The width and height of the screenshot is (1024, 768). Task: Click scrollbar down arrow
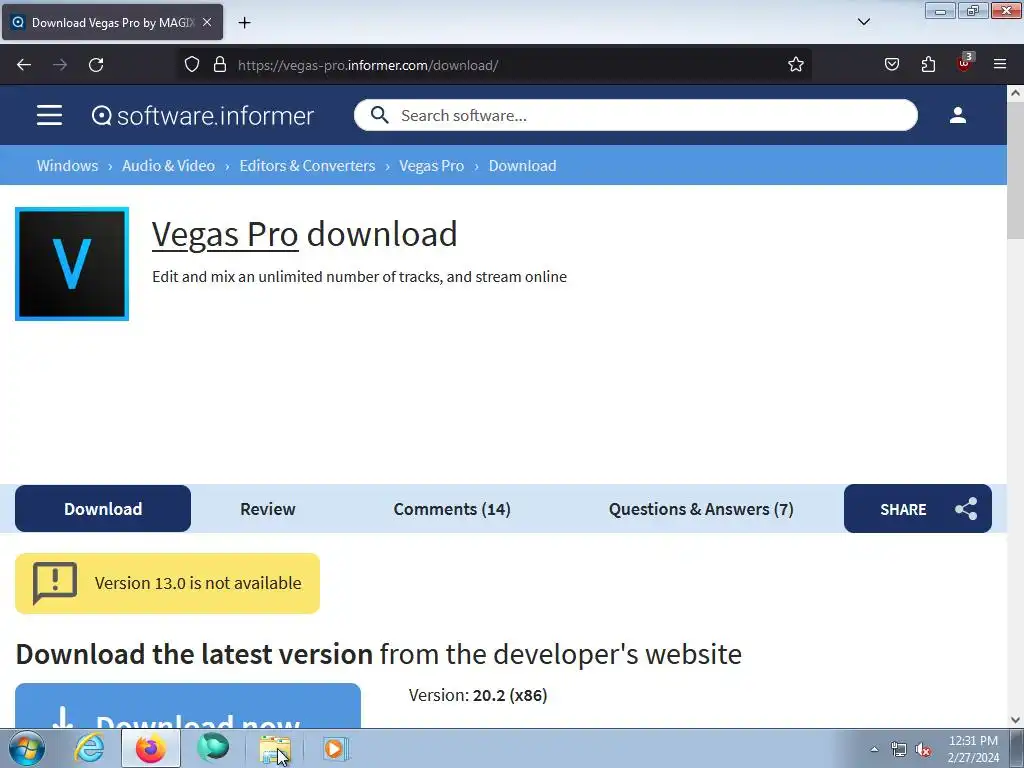click(1015, 720)
